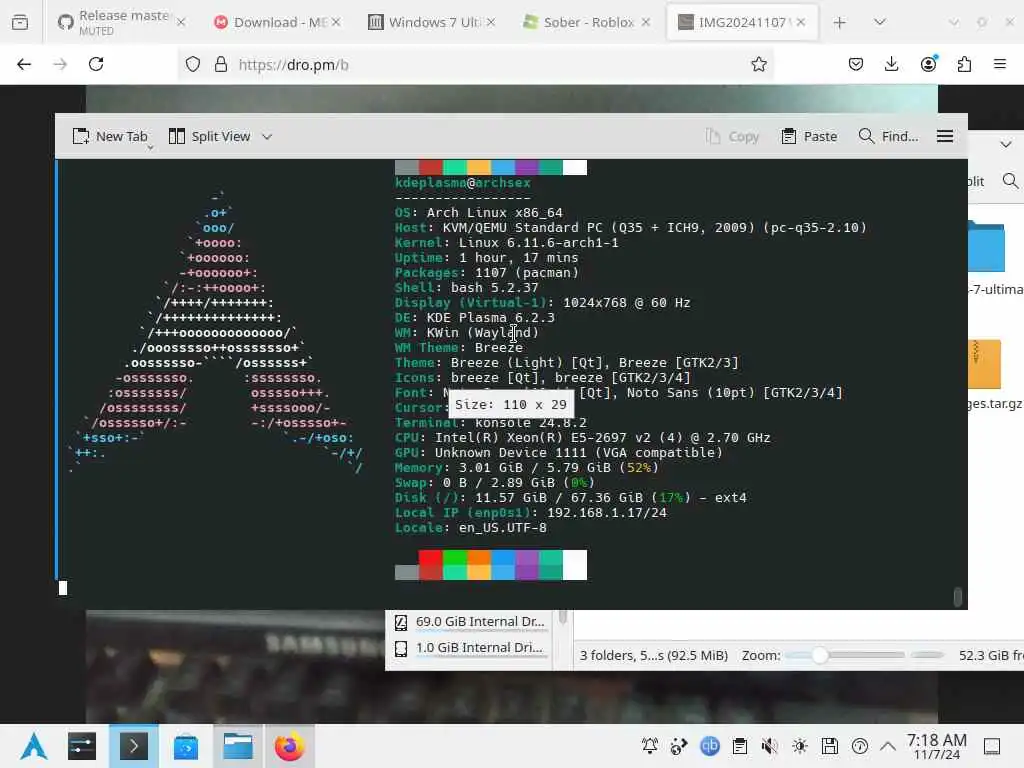Reload the current page
Screen dimensions: 1024x768
point(96,64)
